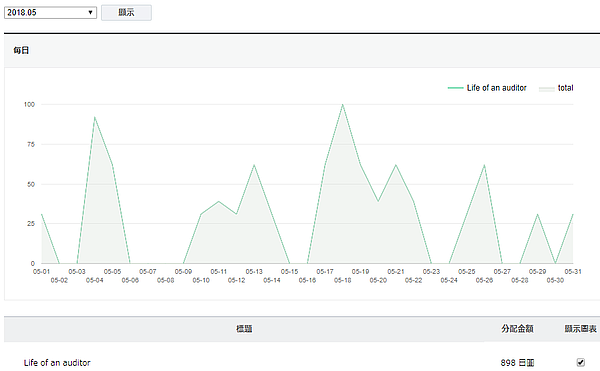Screen dimensions: 600x371
Task: Click the 05-26 data point on chart
Action: (x=484, y=165)
